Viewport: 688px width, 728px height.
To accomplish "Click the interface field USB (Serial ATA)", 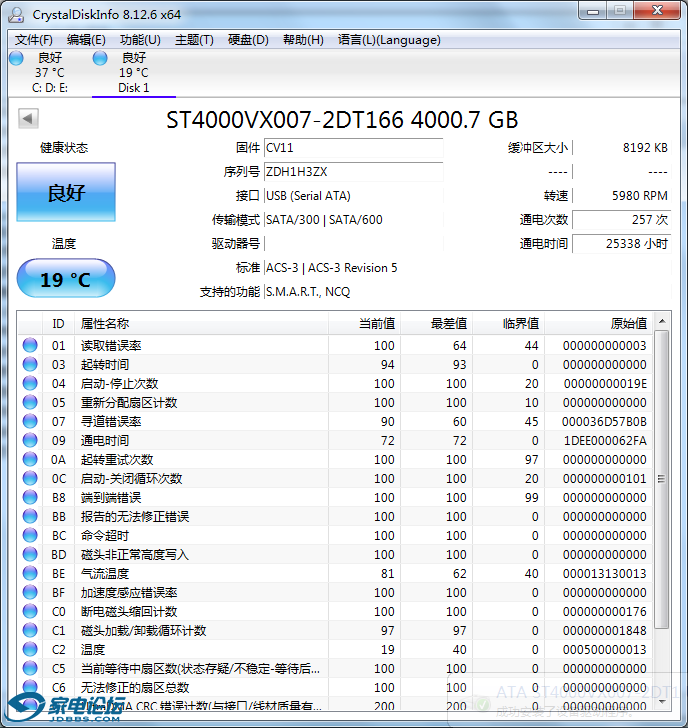I will 353,196.
